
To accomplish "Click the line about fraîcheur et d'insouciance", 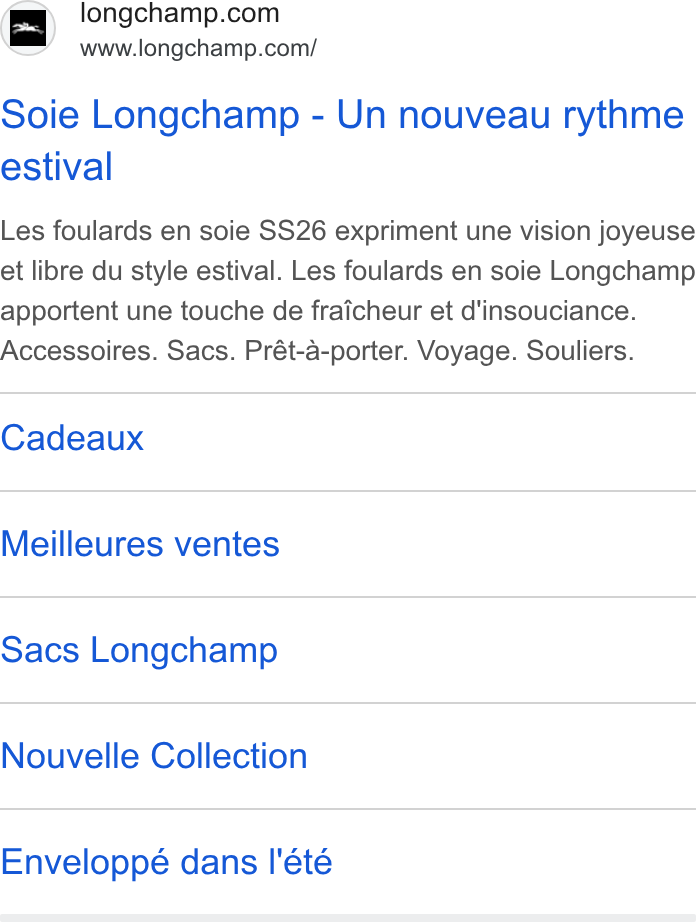I will [319, 311].
